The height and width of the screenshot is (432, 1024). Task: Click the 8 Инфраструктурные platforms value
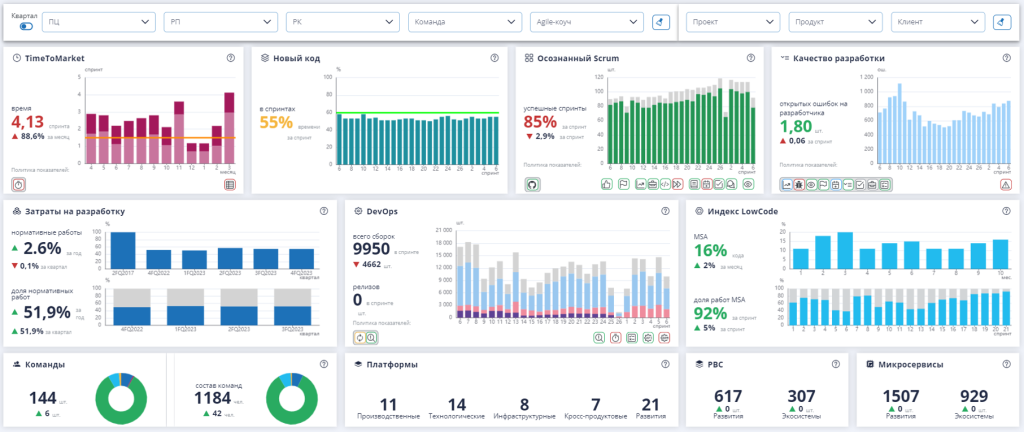click(x=524, y=405)
